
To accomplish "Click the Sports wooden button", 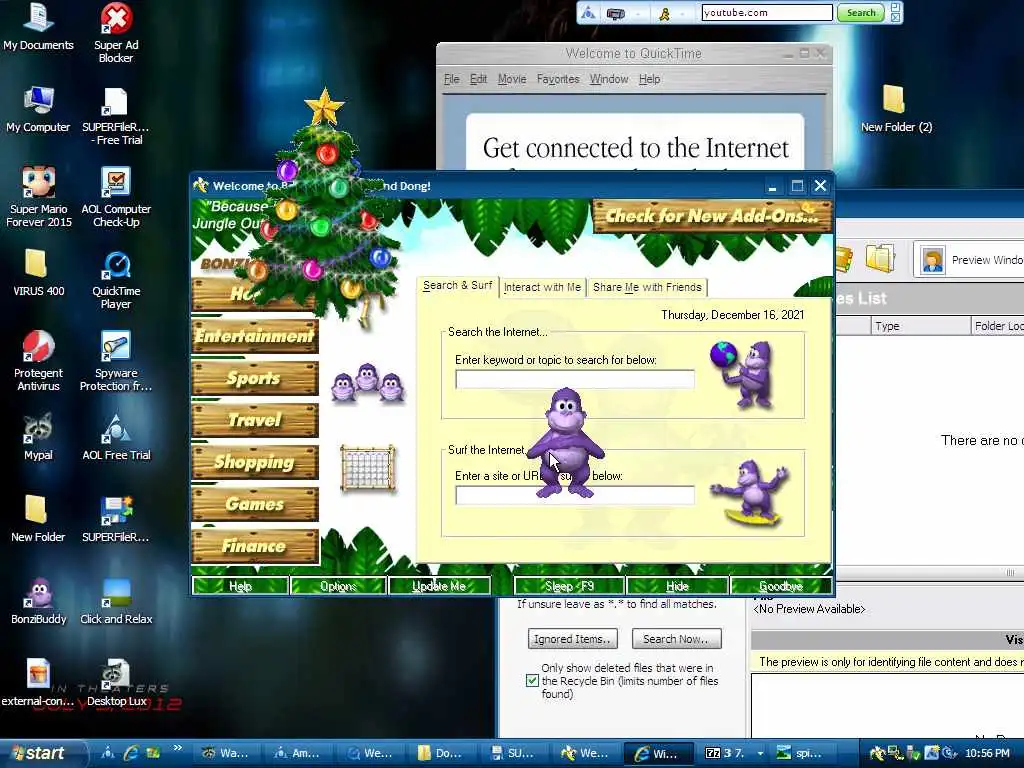I will coord(255,378).
